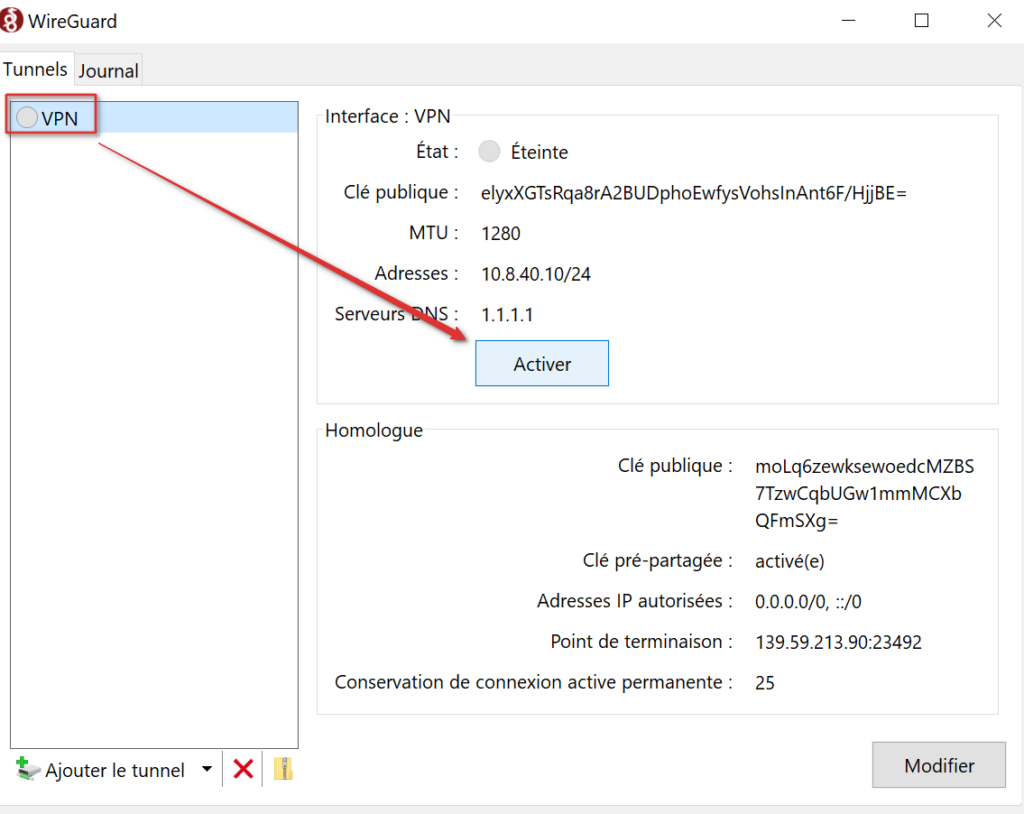Click the add tunnel icon with green plus
This screenshot has width=1024, height=814.
tap(29, 769)
